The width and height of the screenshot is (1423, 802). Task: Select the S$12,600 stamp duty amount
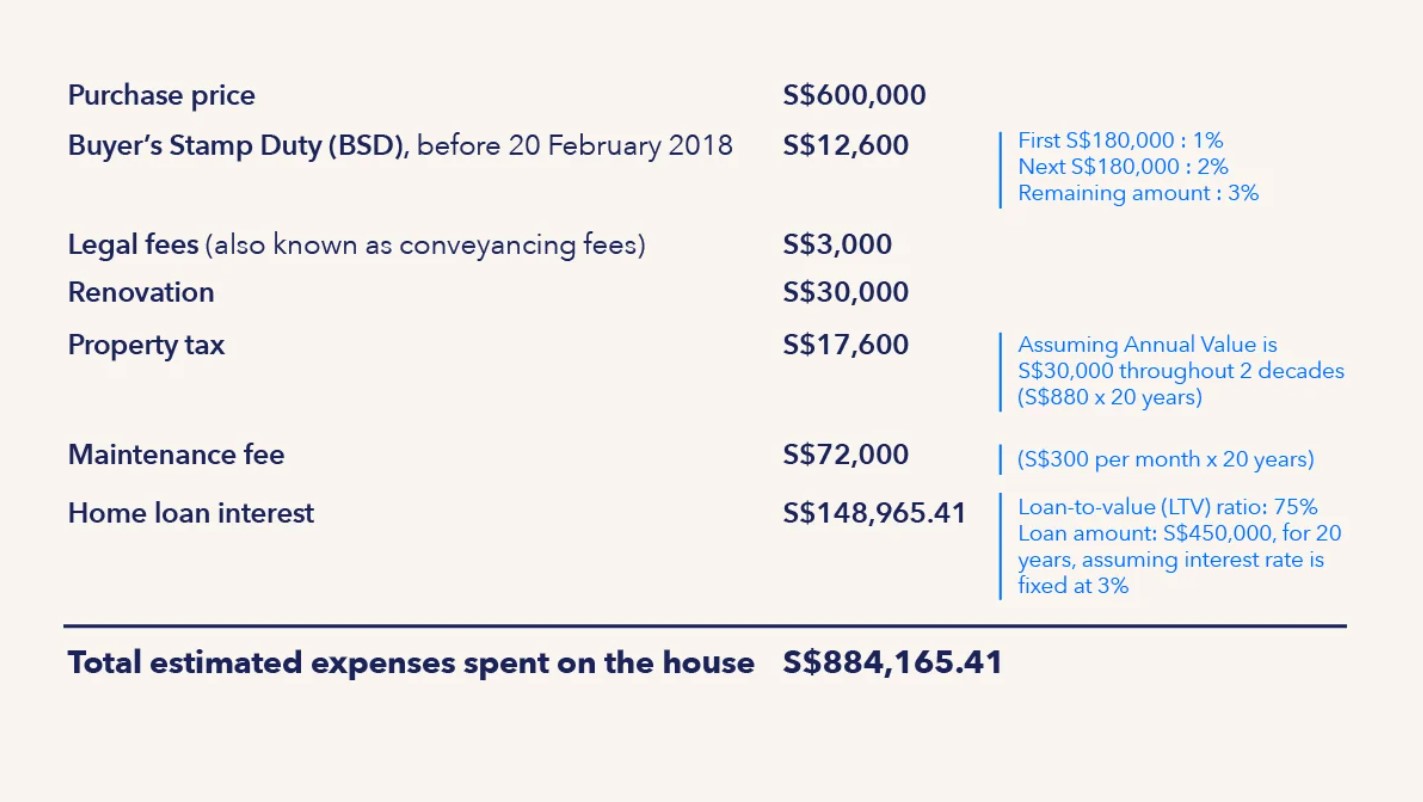pyautogui.click(x=845, y=146)
